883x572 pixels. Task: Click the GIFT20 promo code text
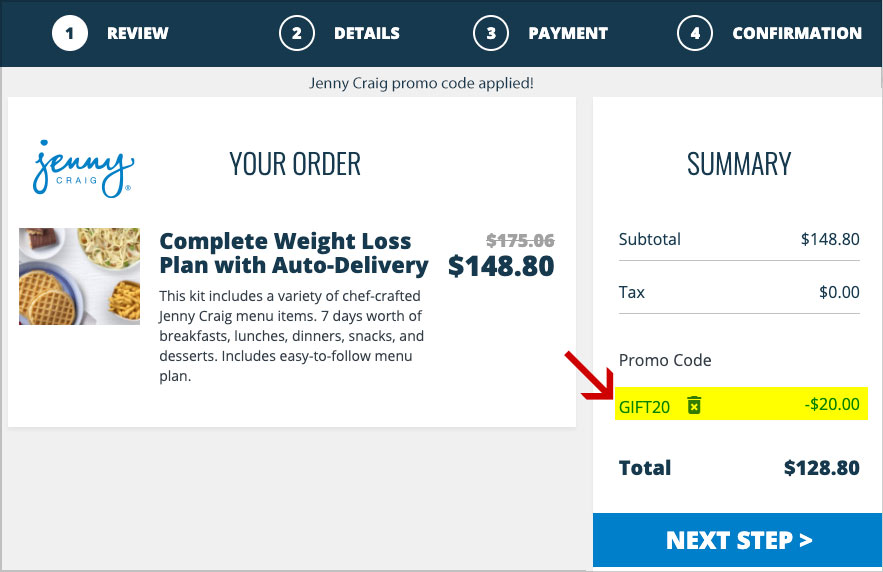click(644, 406)
